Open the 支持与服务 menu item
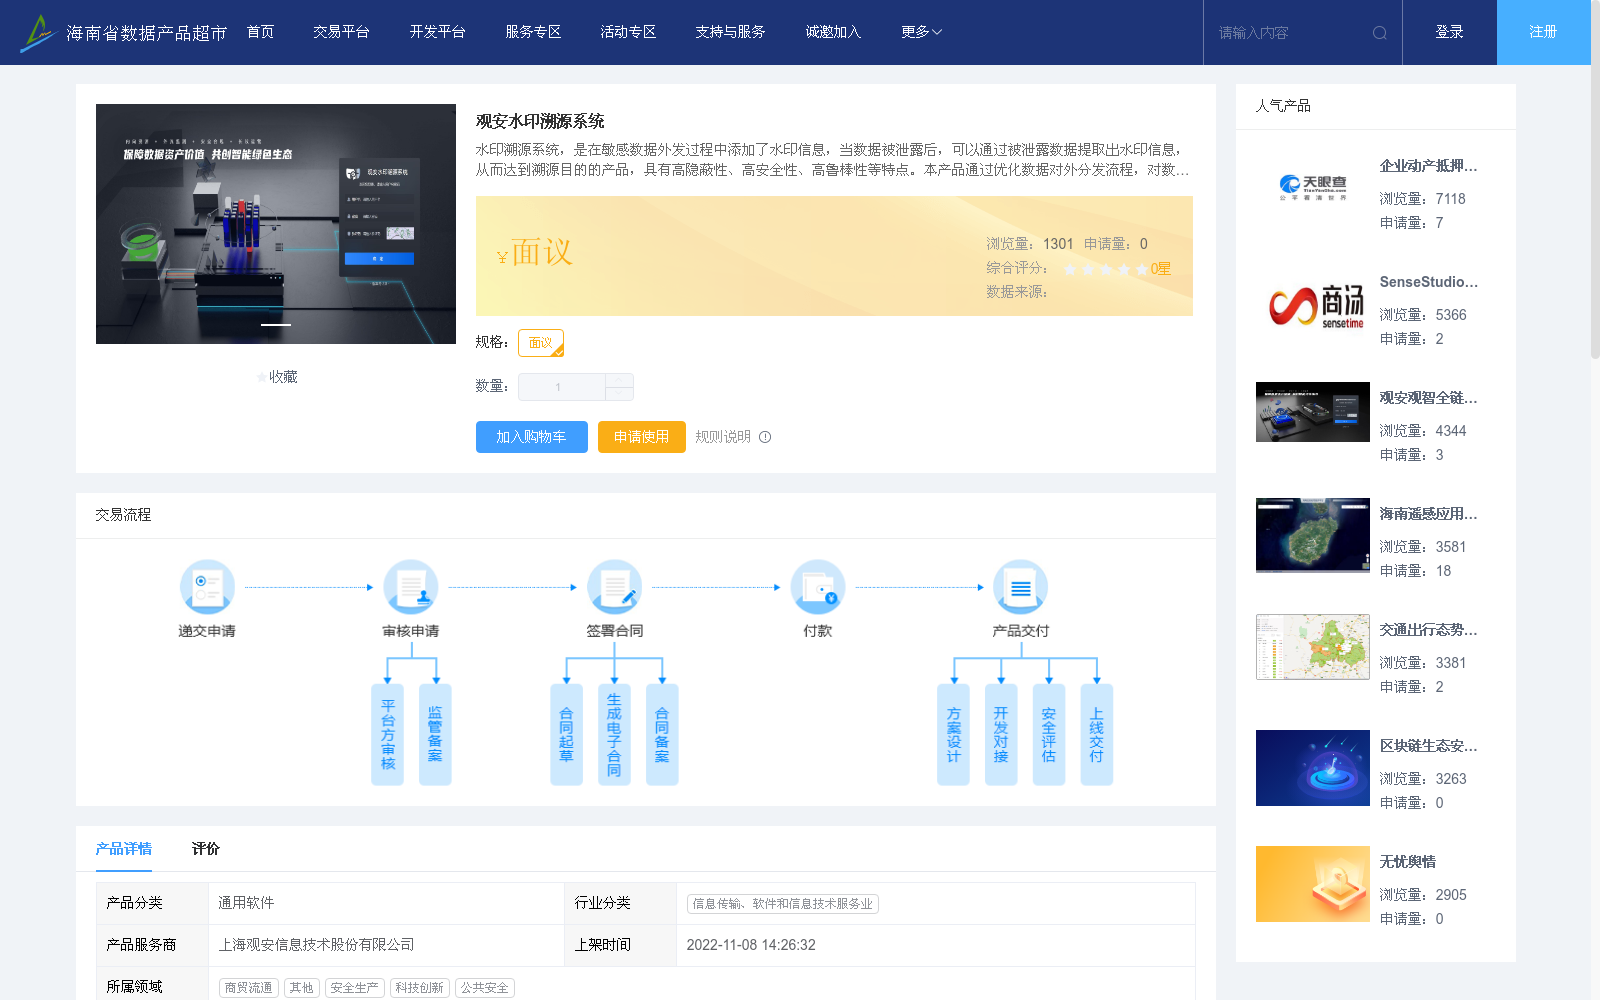The image size is (1600, 1000). click(x=730, y=32)
